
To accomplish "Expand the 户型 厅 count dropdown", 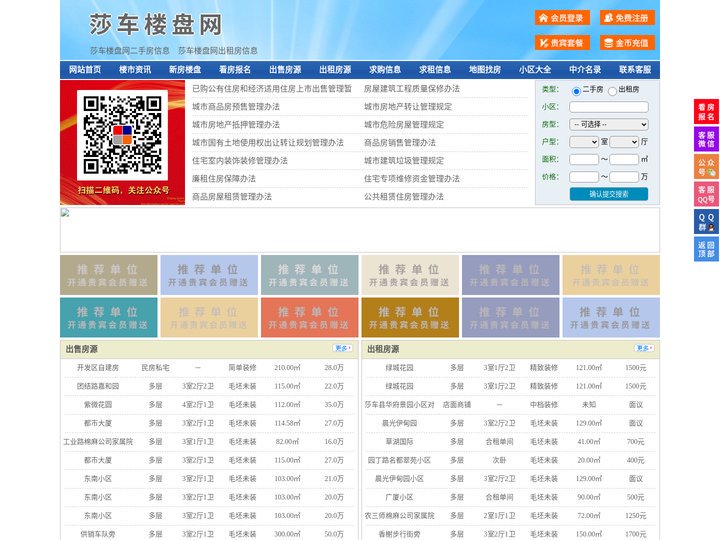I will point(624,142).
